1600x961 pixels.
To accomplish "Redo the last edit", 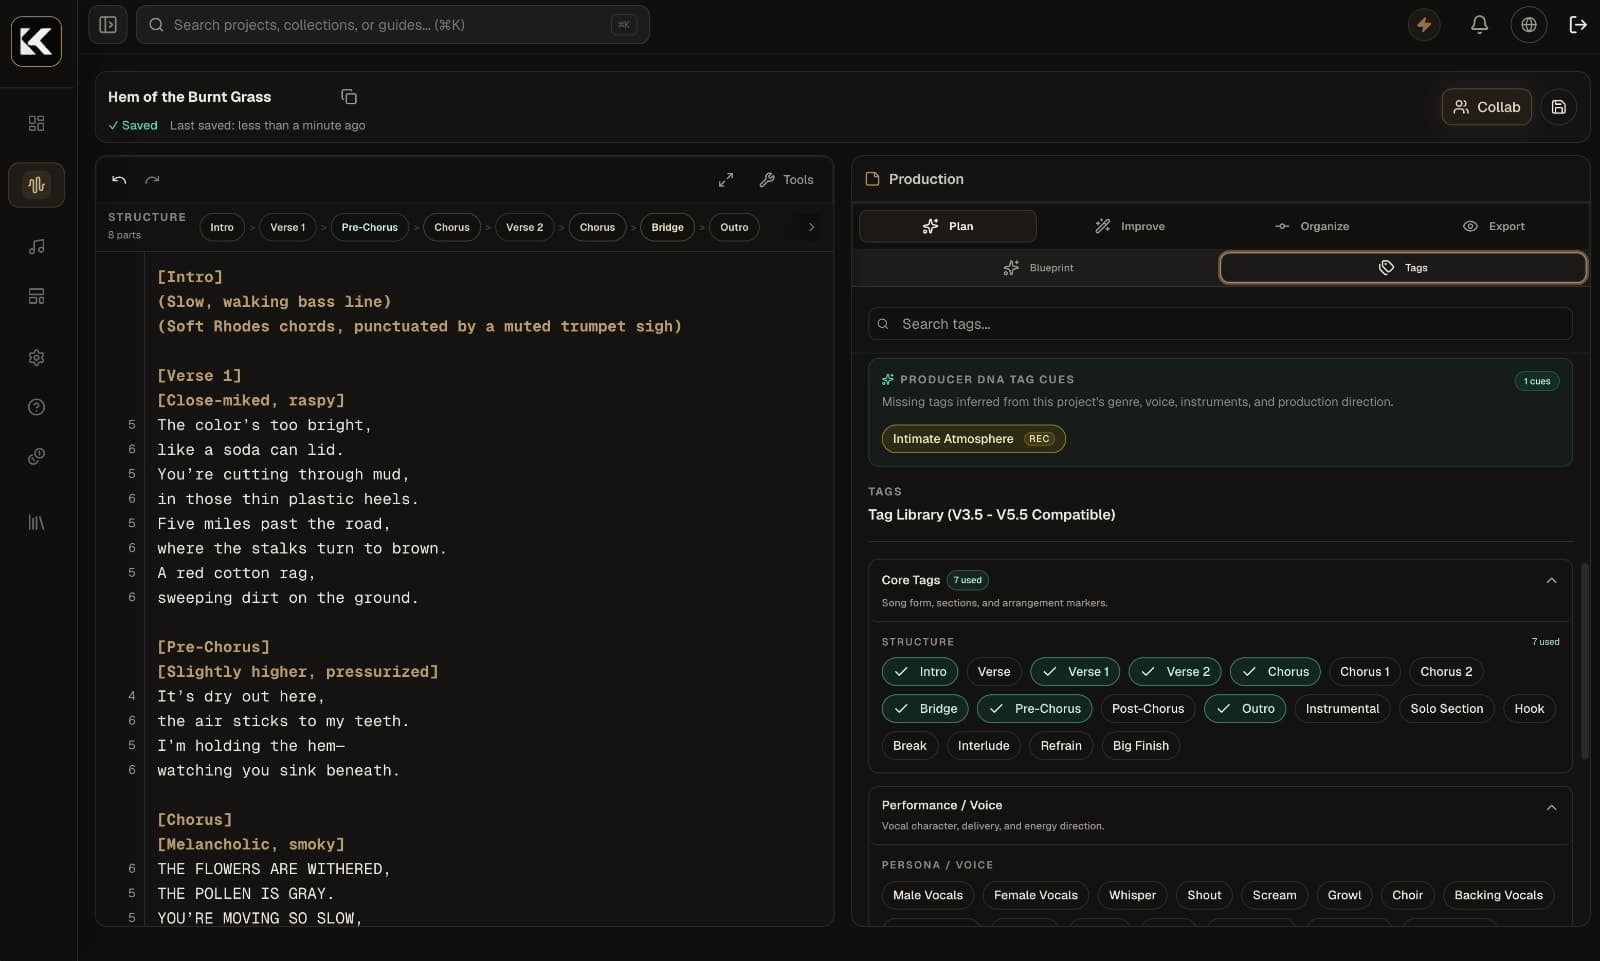I will [152, 180].
